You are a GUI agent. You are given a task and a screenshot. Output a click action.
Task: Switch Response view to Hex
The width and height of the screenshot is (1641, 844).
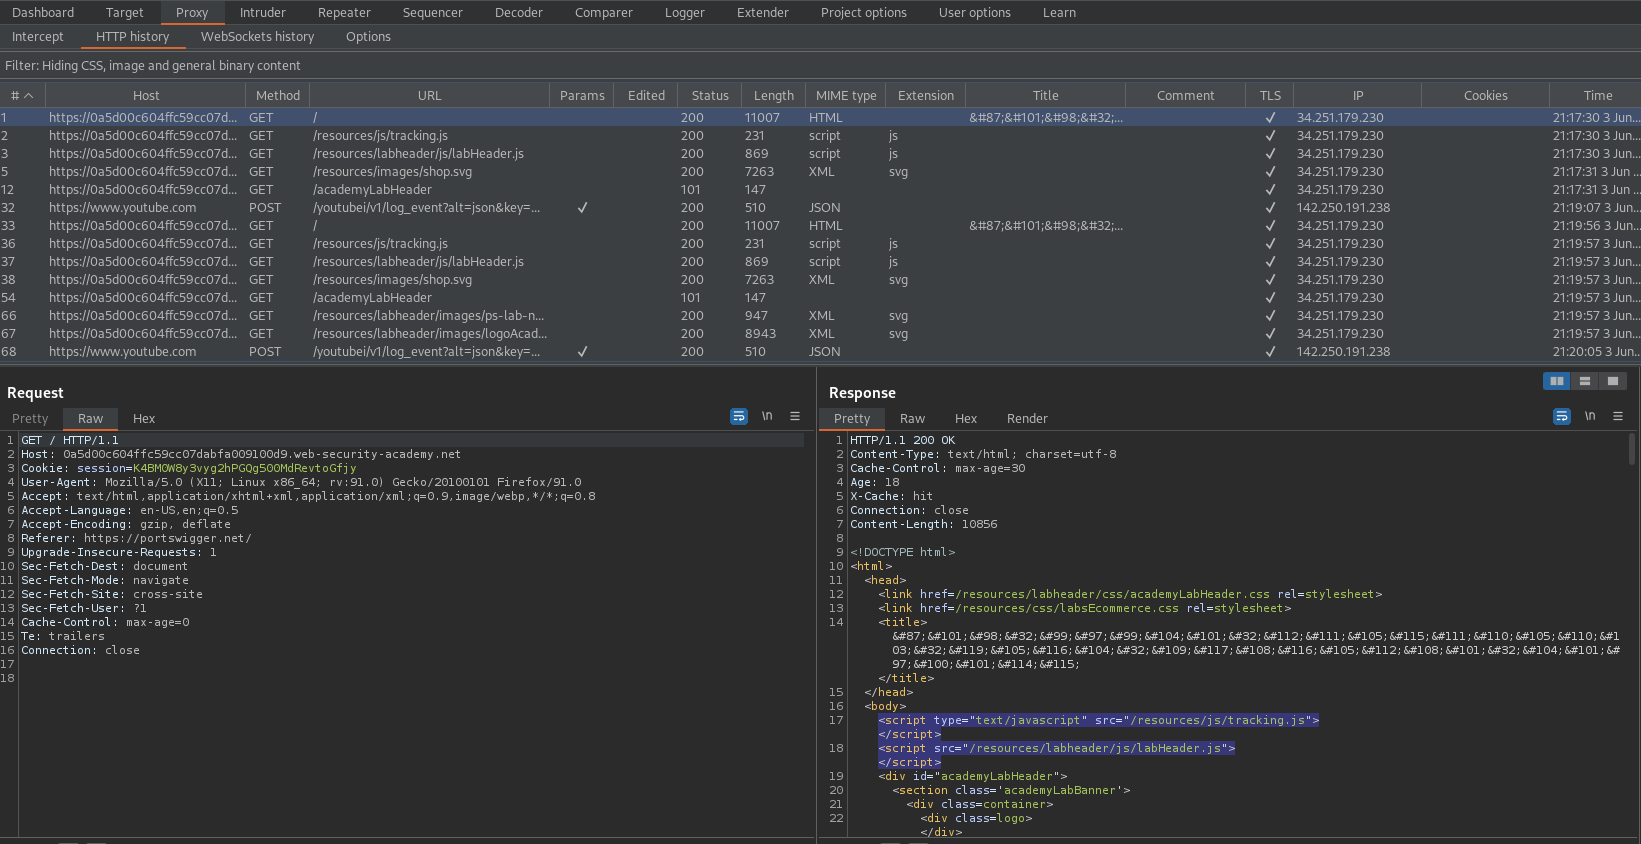click(966, 419)
